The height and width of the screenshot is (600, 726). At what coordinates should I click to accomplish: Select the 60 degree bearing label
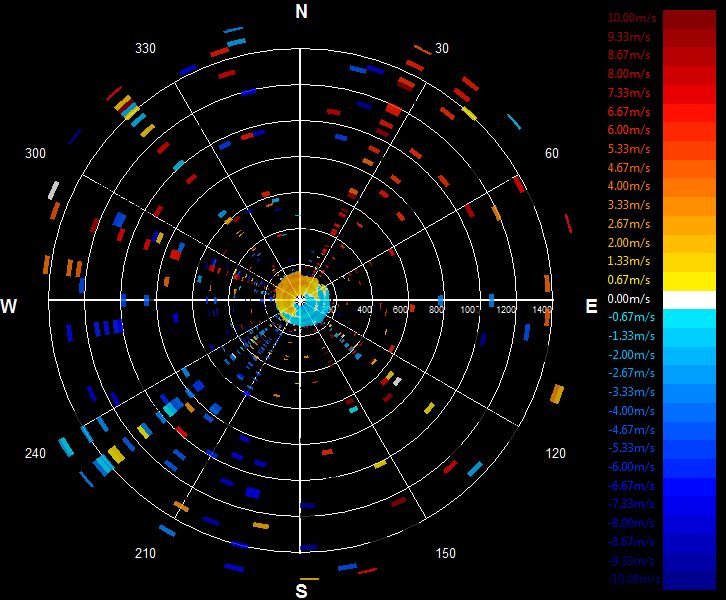[552, 153]
